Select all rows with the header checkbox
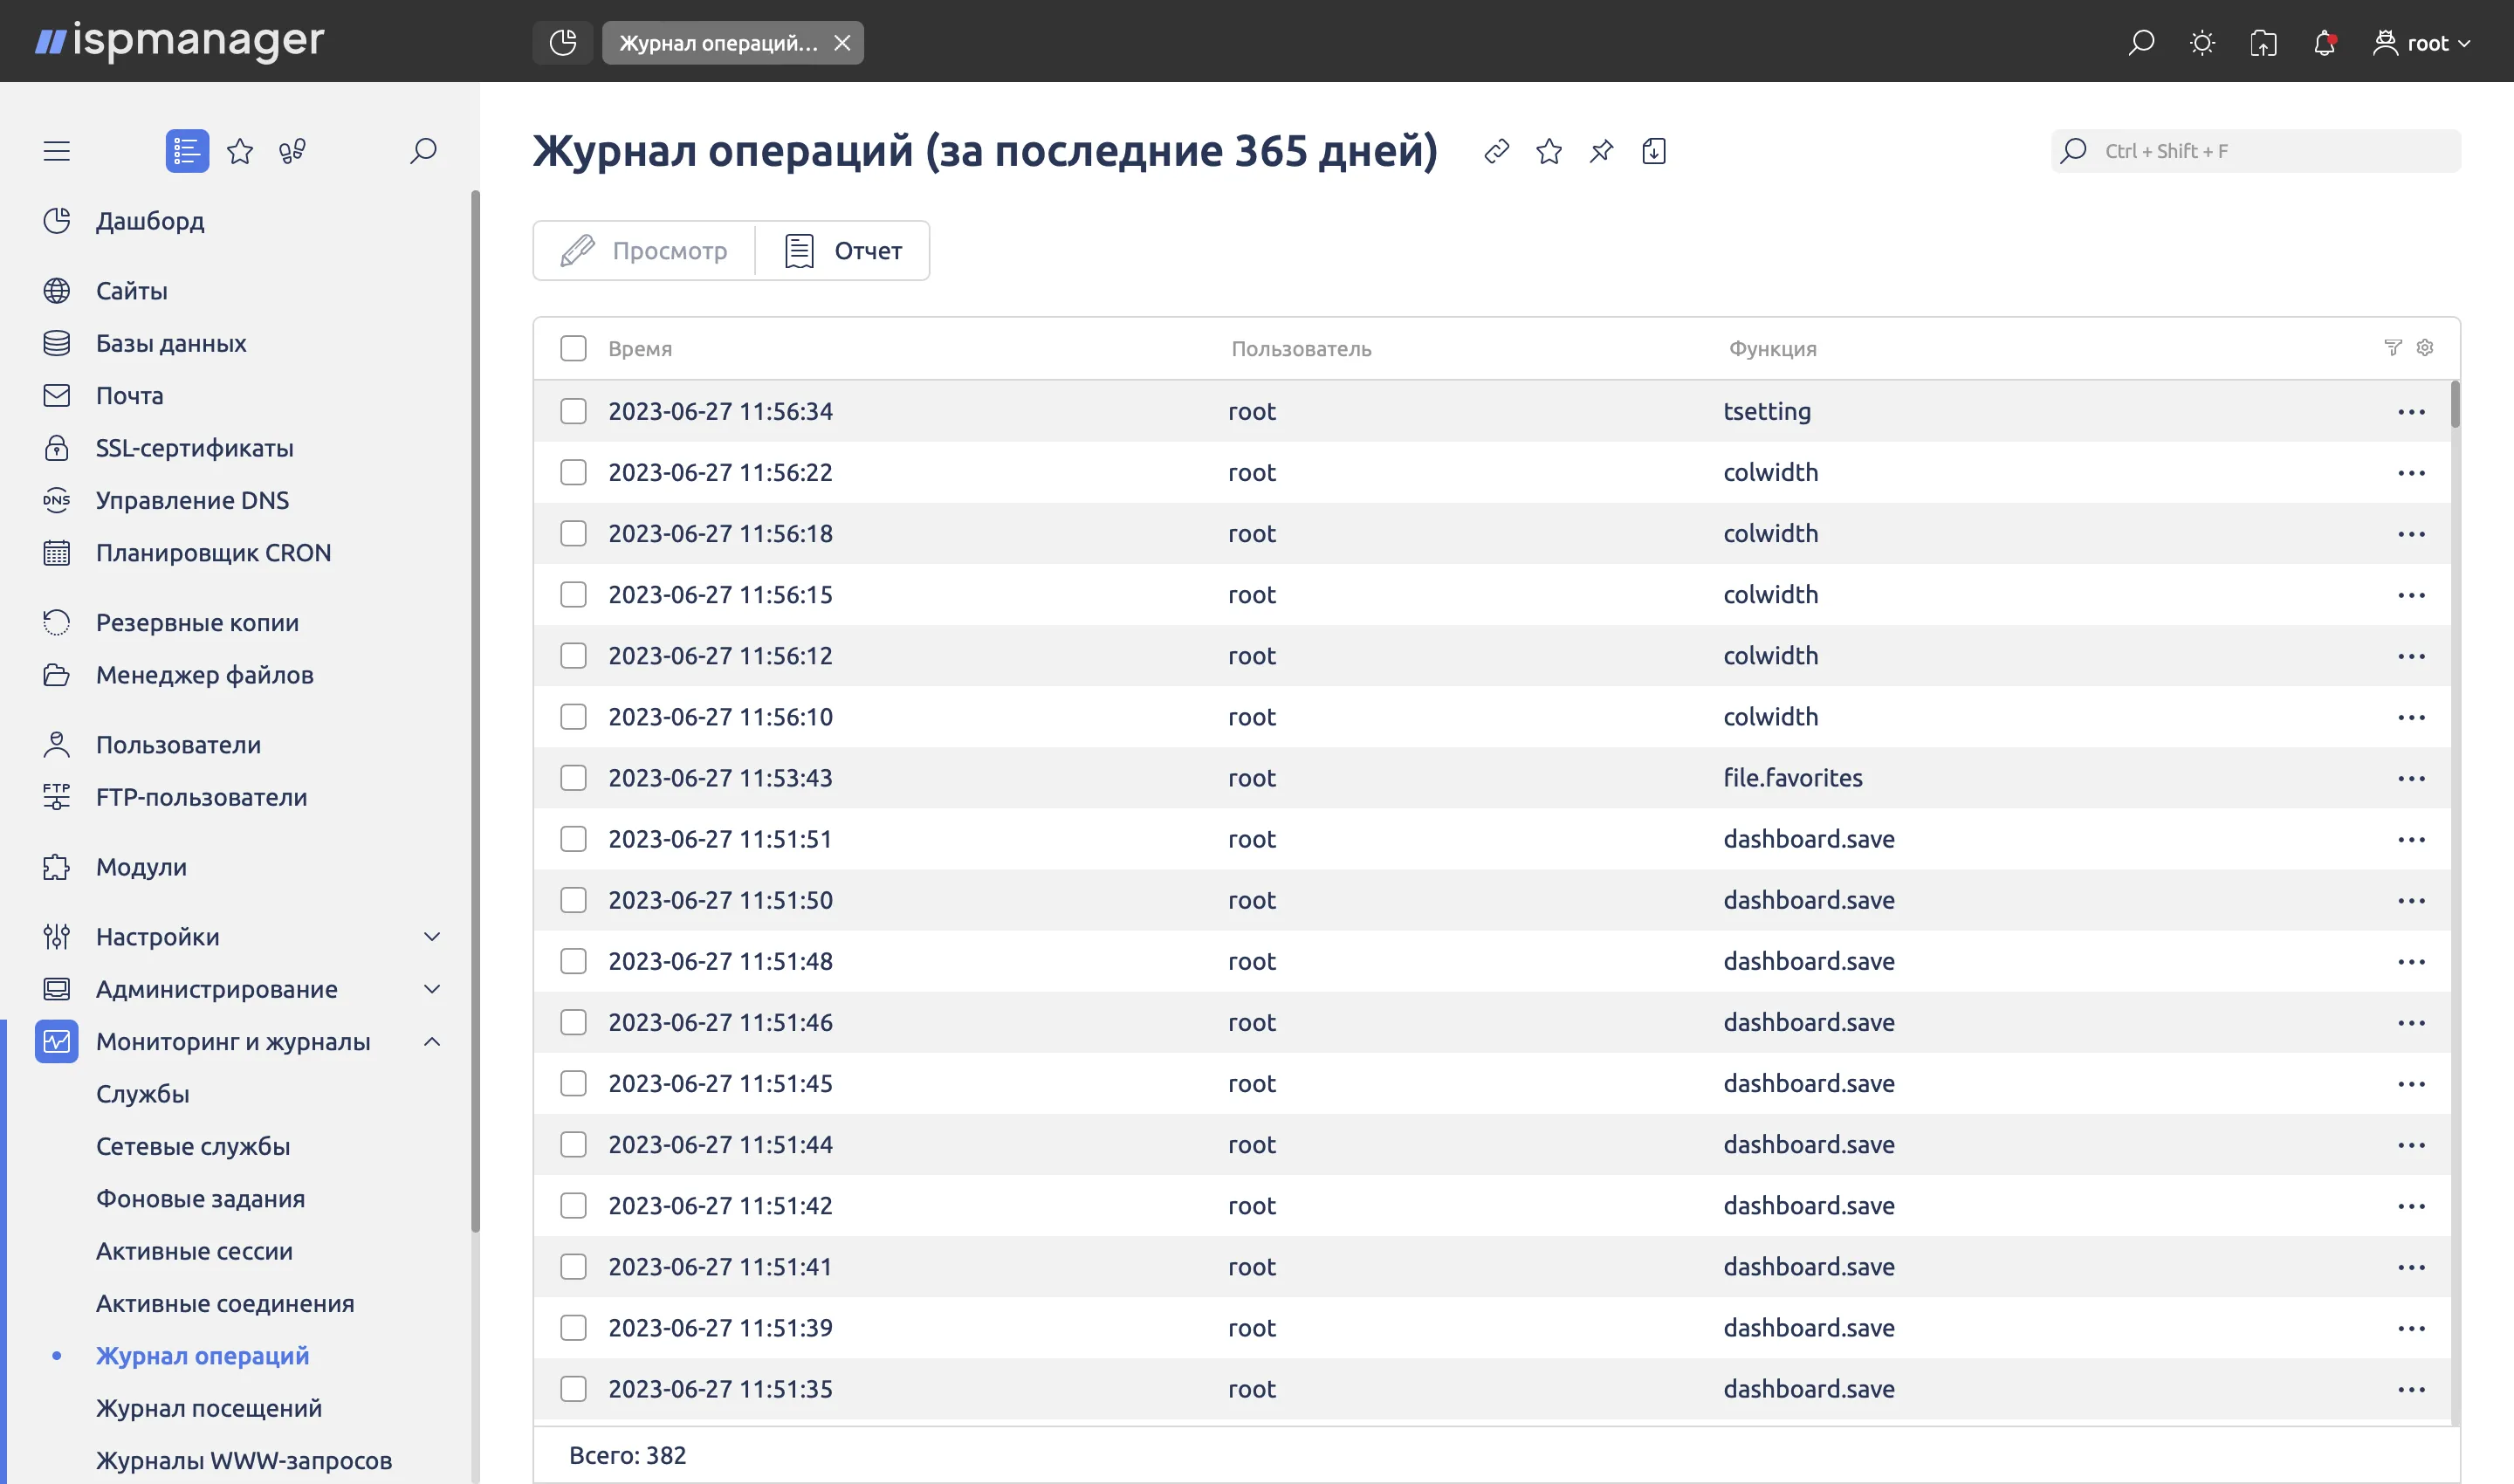2514x1484 pixels. pyautogui.click(x=573, y=348)
